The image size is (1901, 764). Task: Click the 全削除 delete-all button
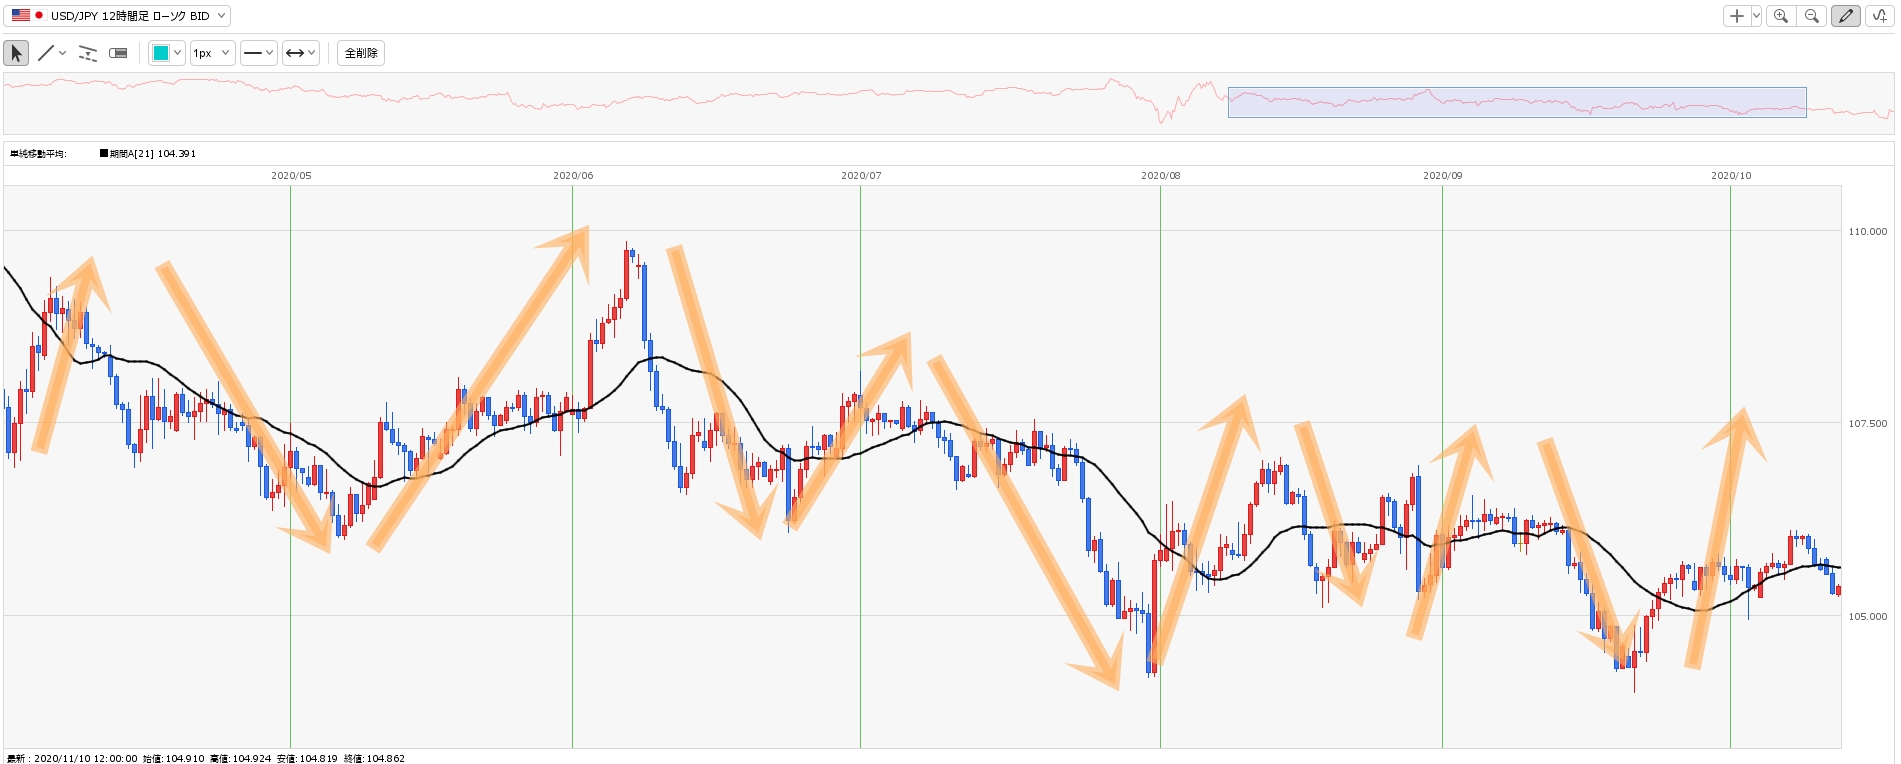[x=361, y=53]
